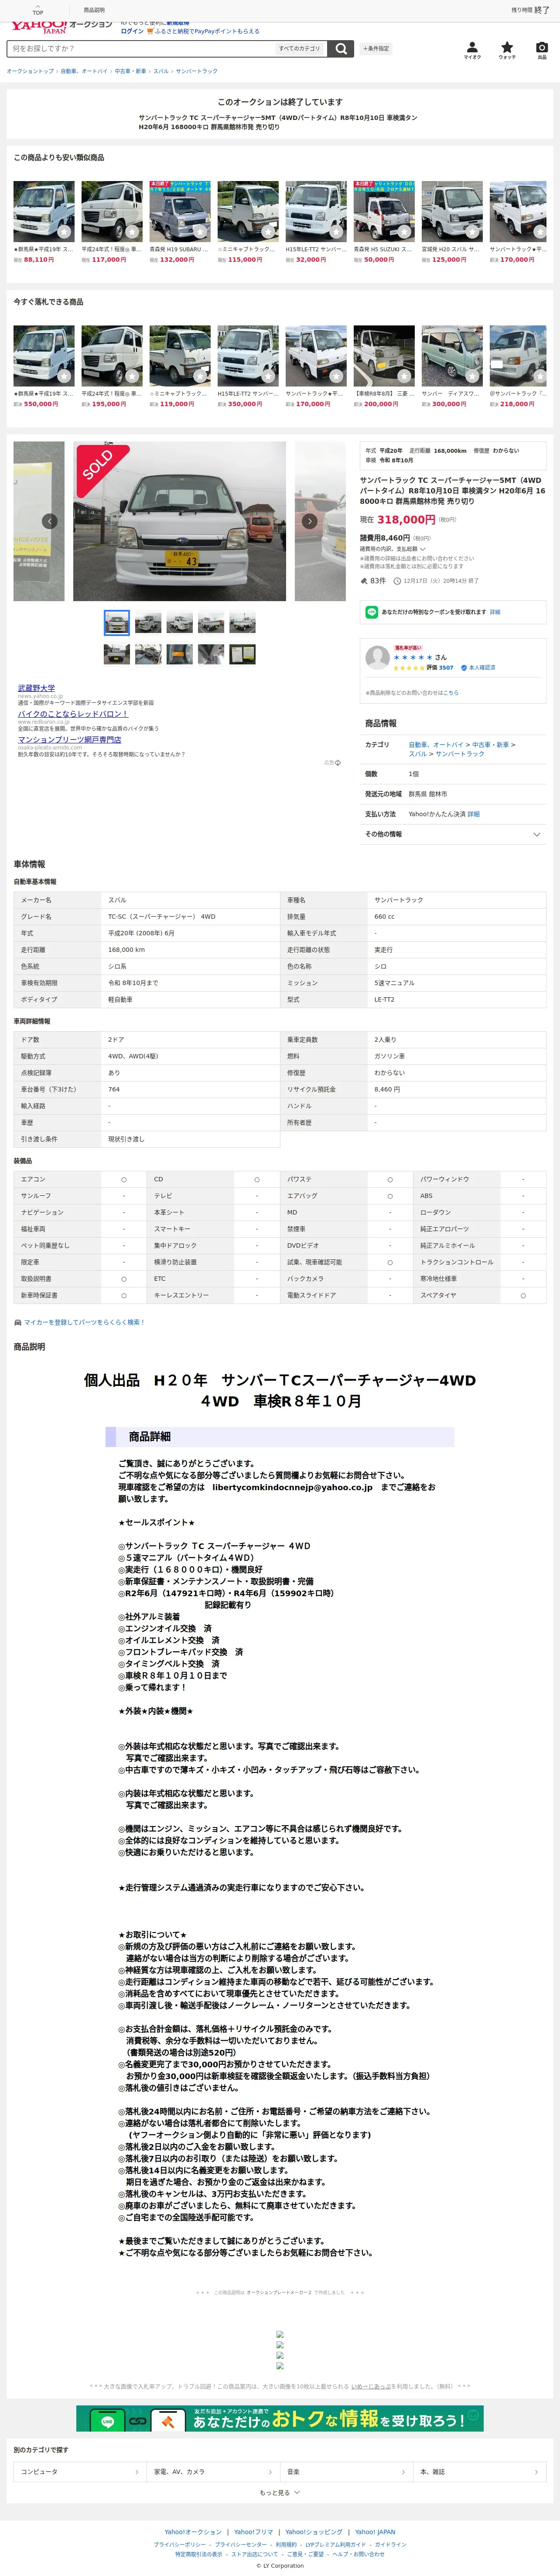Screen dimensions: 560x2576
Task: Click 自動車、オートバイ breadcrumb link
Action: click(x=84, y=71)
